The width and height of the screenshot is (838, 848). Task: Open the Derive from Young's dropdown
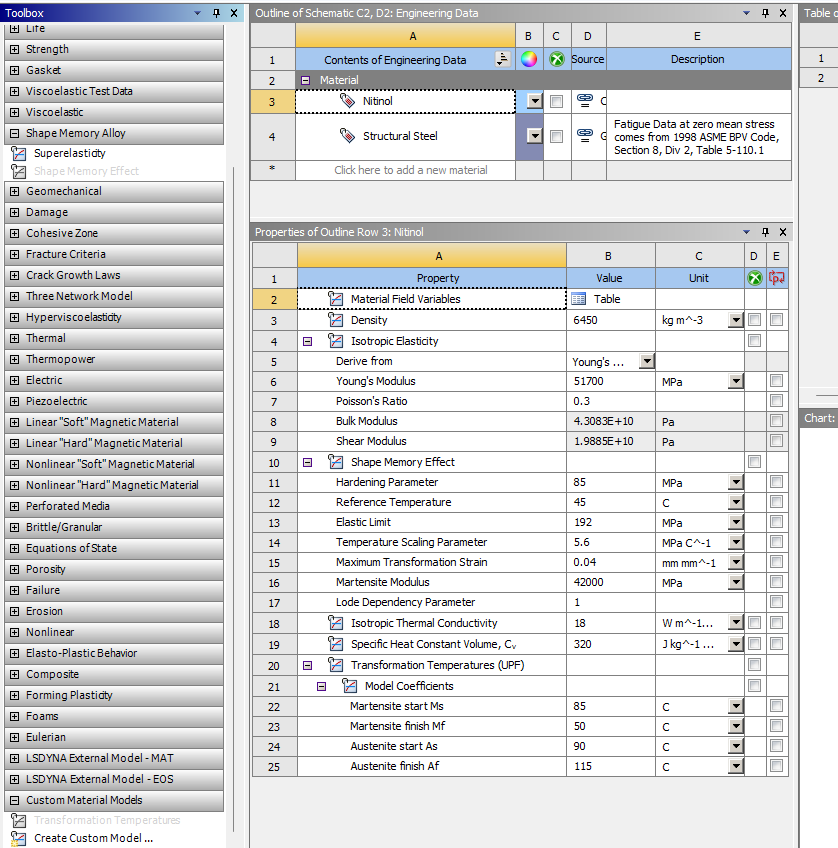[647, 361]
